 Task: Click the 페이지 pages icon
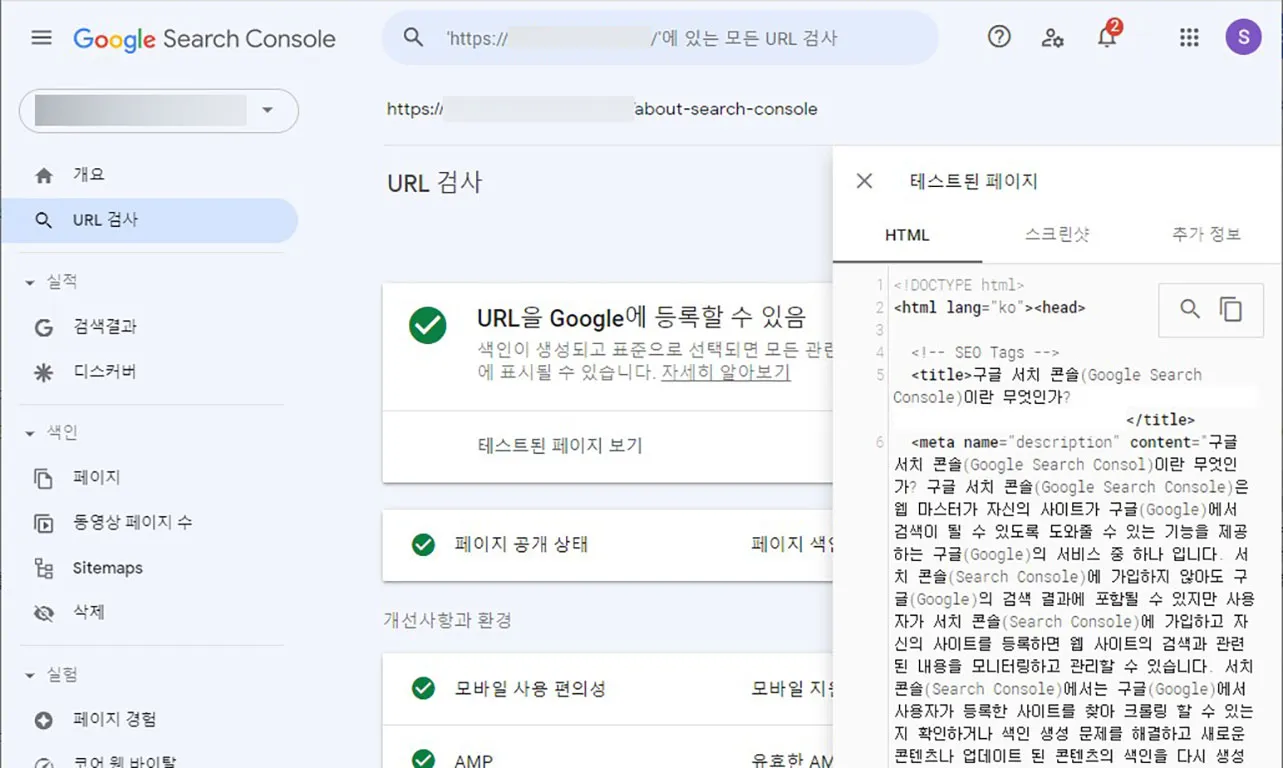pyautogui.click(x=43, y=478)
